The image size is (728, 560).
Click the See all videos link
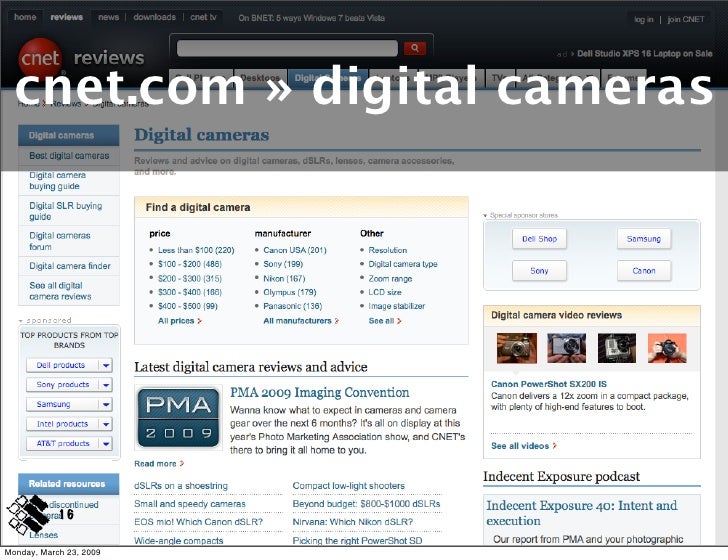[523, 446]
